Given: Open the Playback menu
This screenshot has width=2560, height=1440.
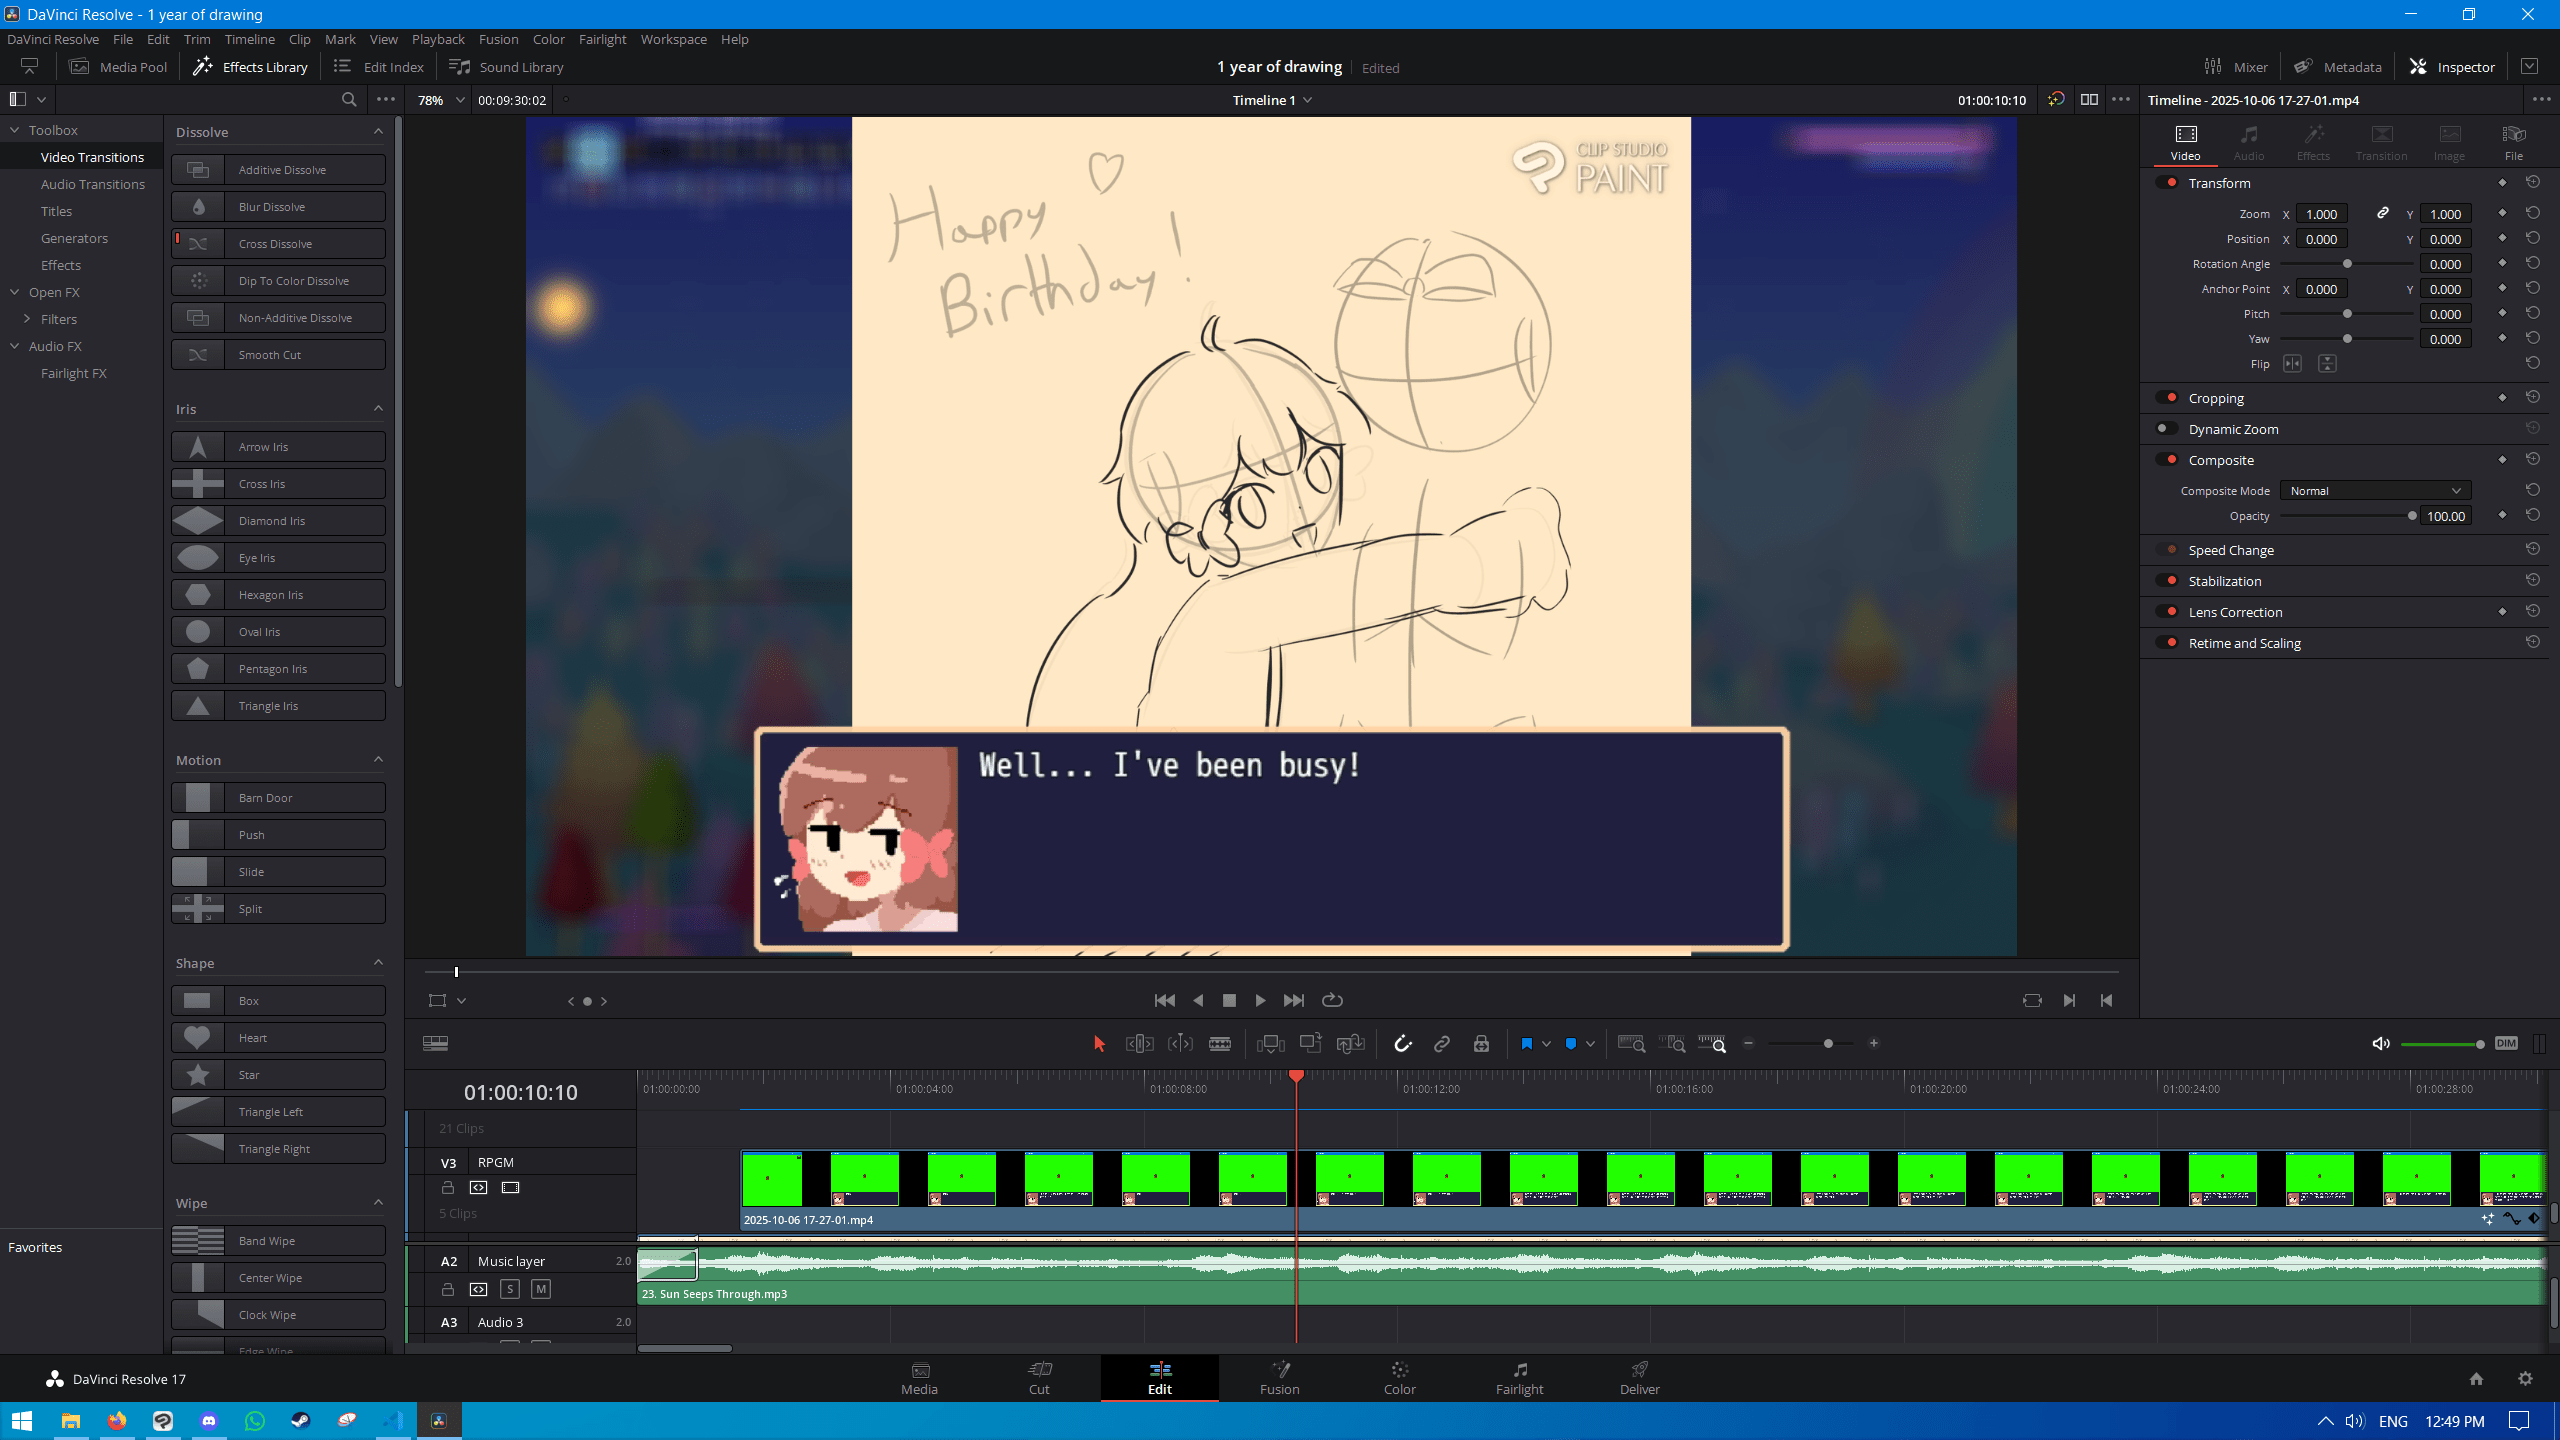Looking at the screenshot, I should coord(438,39).
